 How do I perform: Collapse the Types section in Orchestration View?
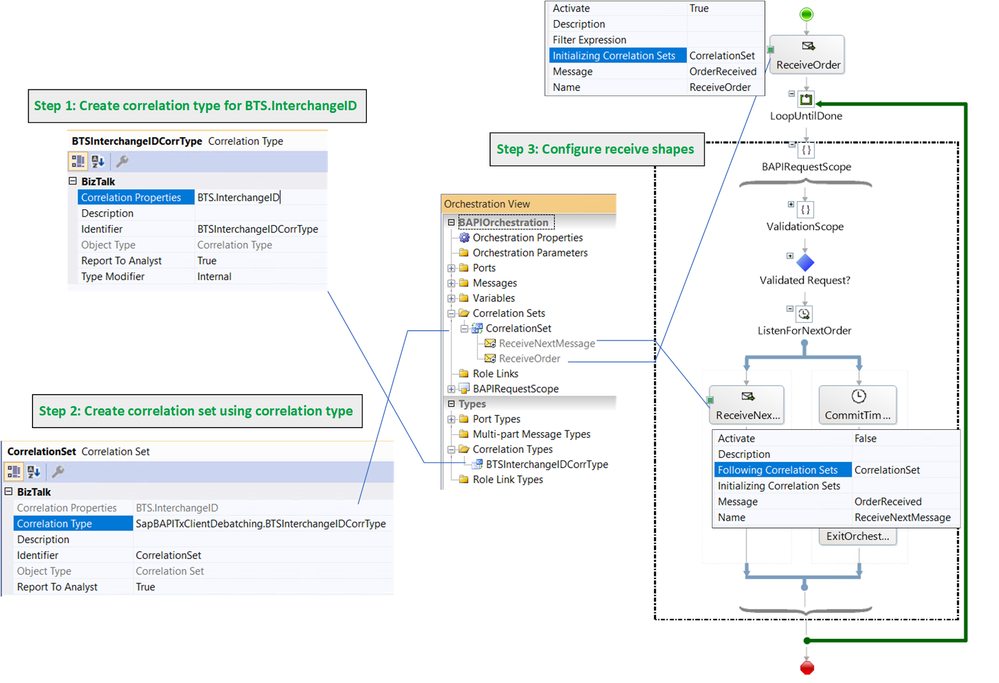click(451, 404)
